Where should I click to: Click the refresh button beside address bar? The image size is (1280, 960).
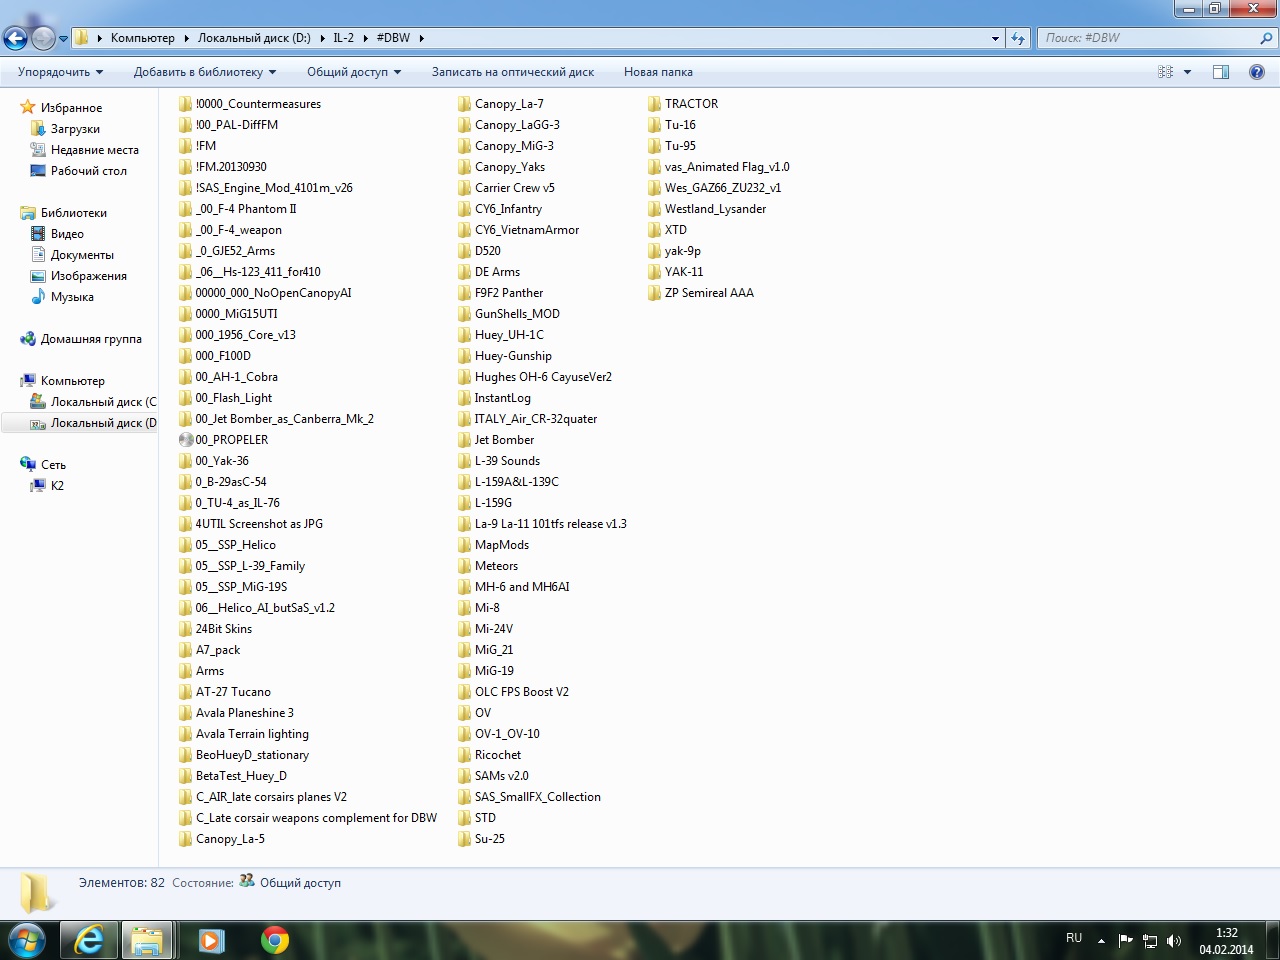point(1018,38)
